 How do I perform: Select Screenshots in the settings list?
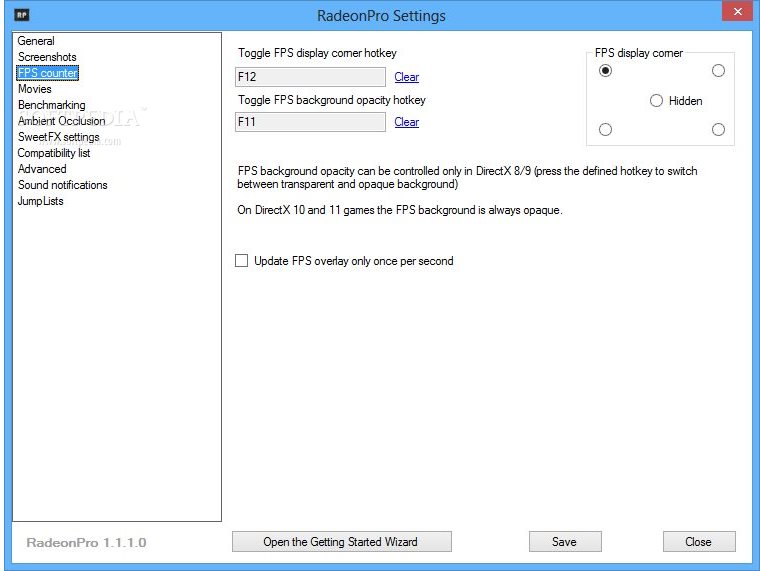tap(47, 57)
